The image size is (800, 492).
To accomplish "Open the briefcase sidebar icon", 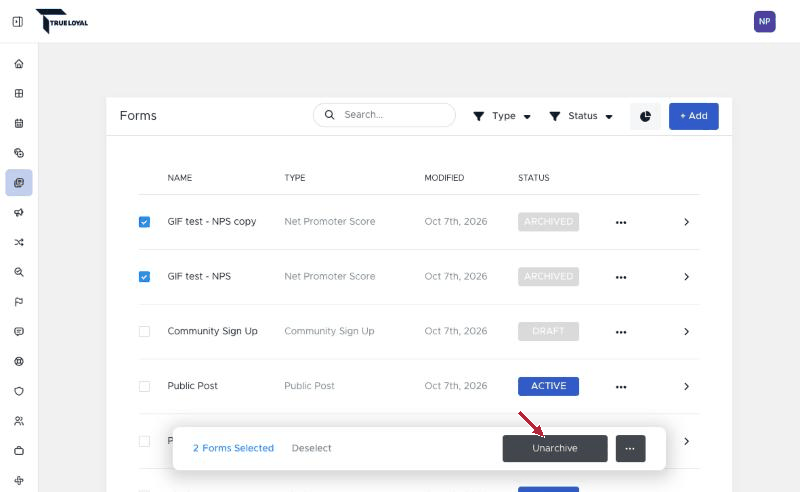I will click(19, 451).
